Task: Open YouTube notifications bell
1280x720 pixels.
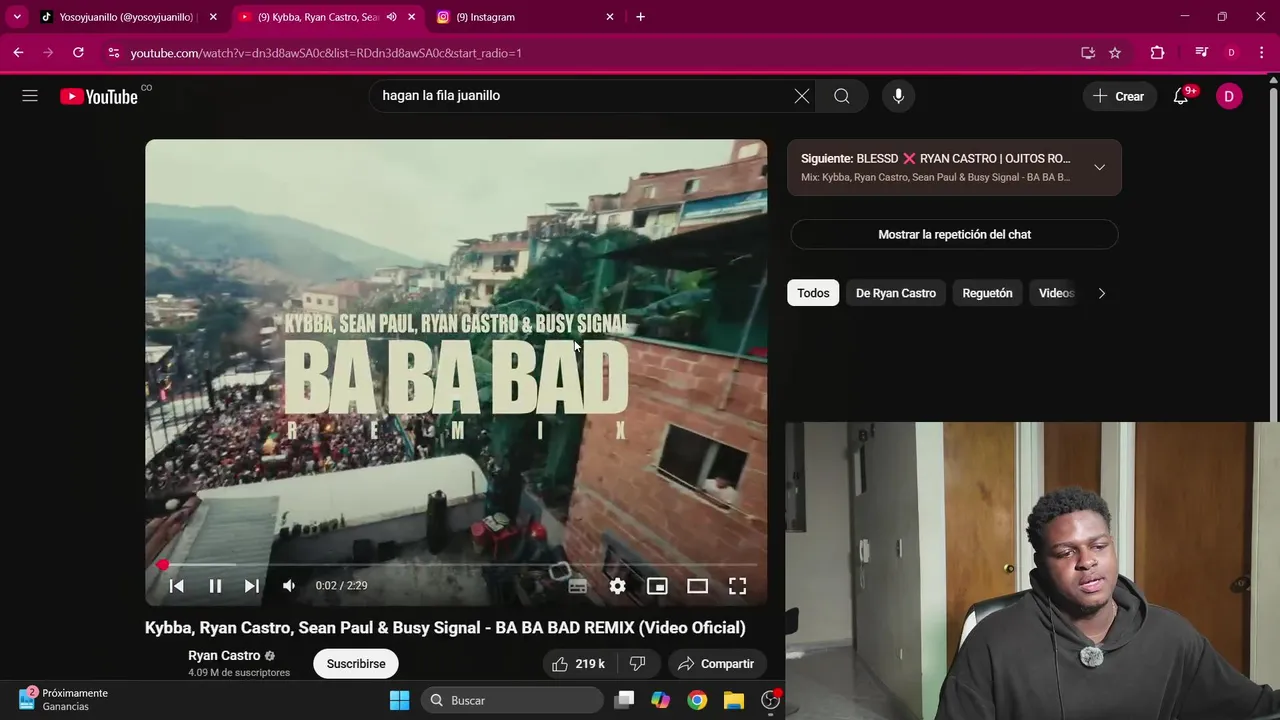Action: (1181, 96)
